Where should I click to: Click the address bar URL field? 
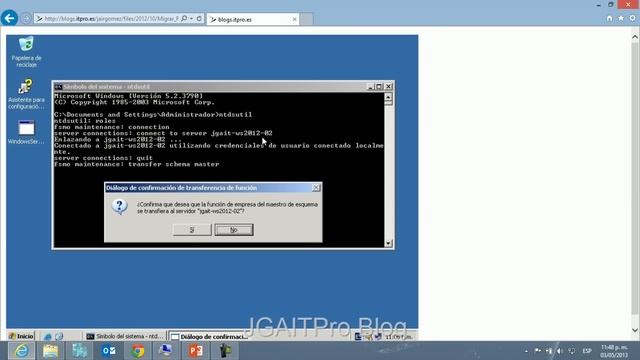pyautogui.click(x=111, y=19)
